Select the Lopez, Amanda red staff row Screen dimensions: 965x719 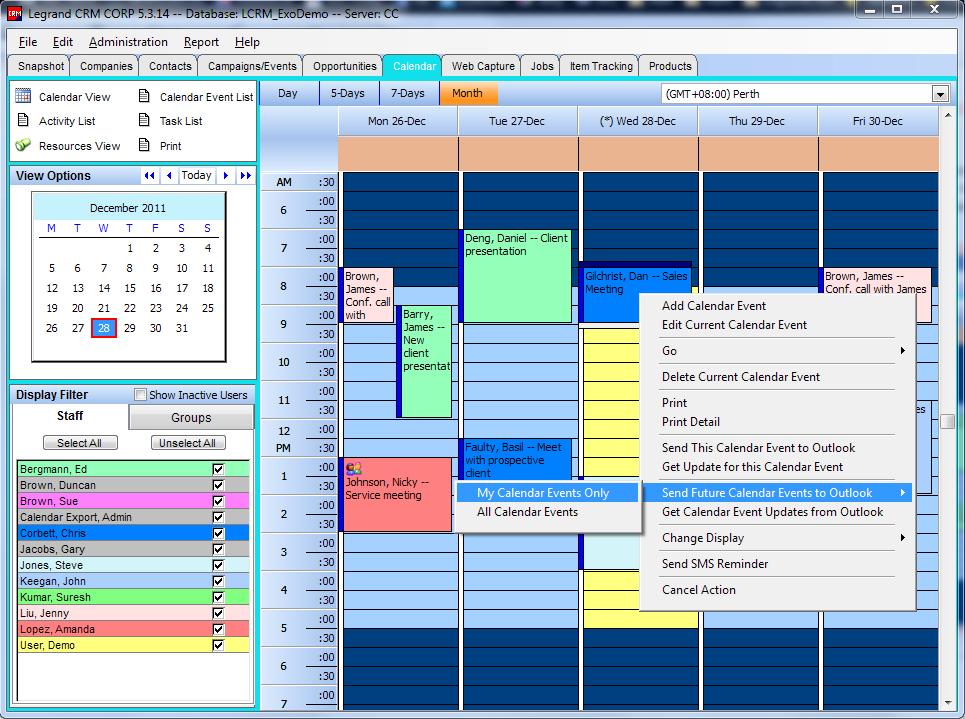pyautogui.click(x=134, y=629)
